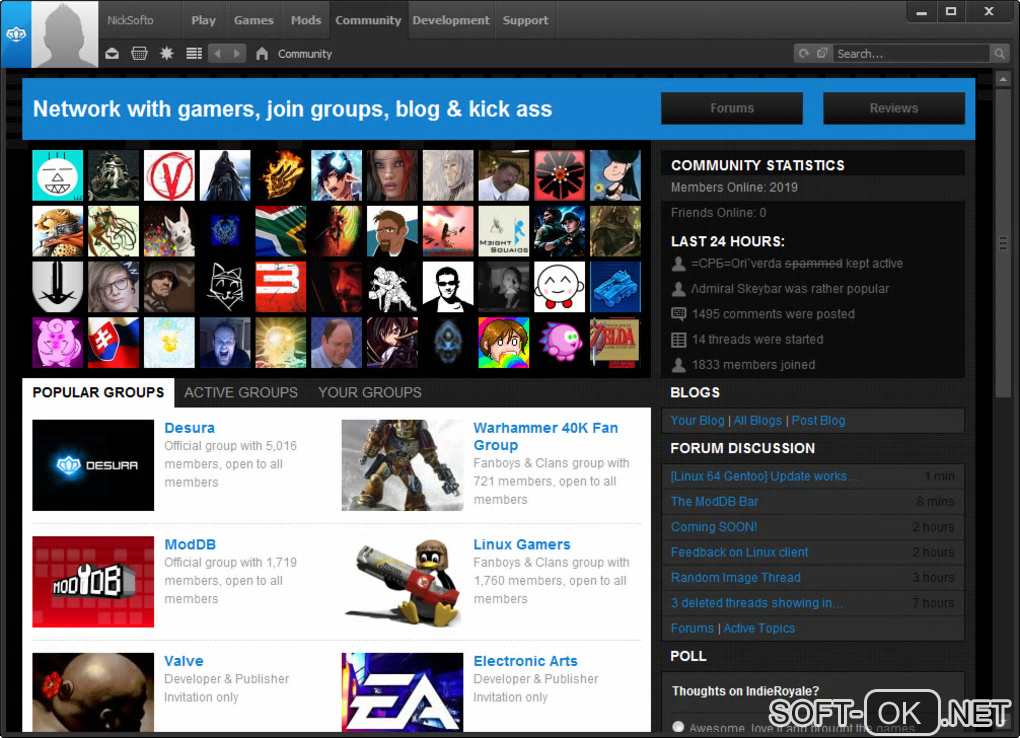1020x738 pixels.
Task: Click the Mass Effect 3 red avatar
Action: (280, 286)
